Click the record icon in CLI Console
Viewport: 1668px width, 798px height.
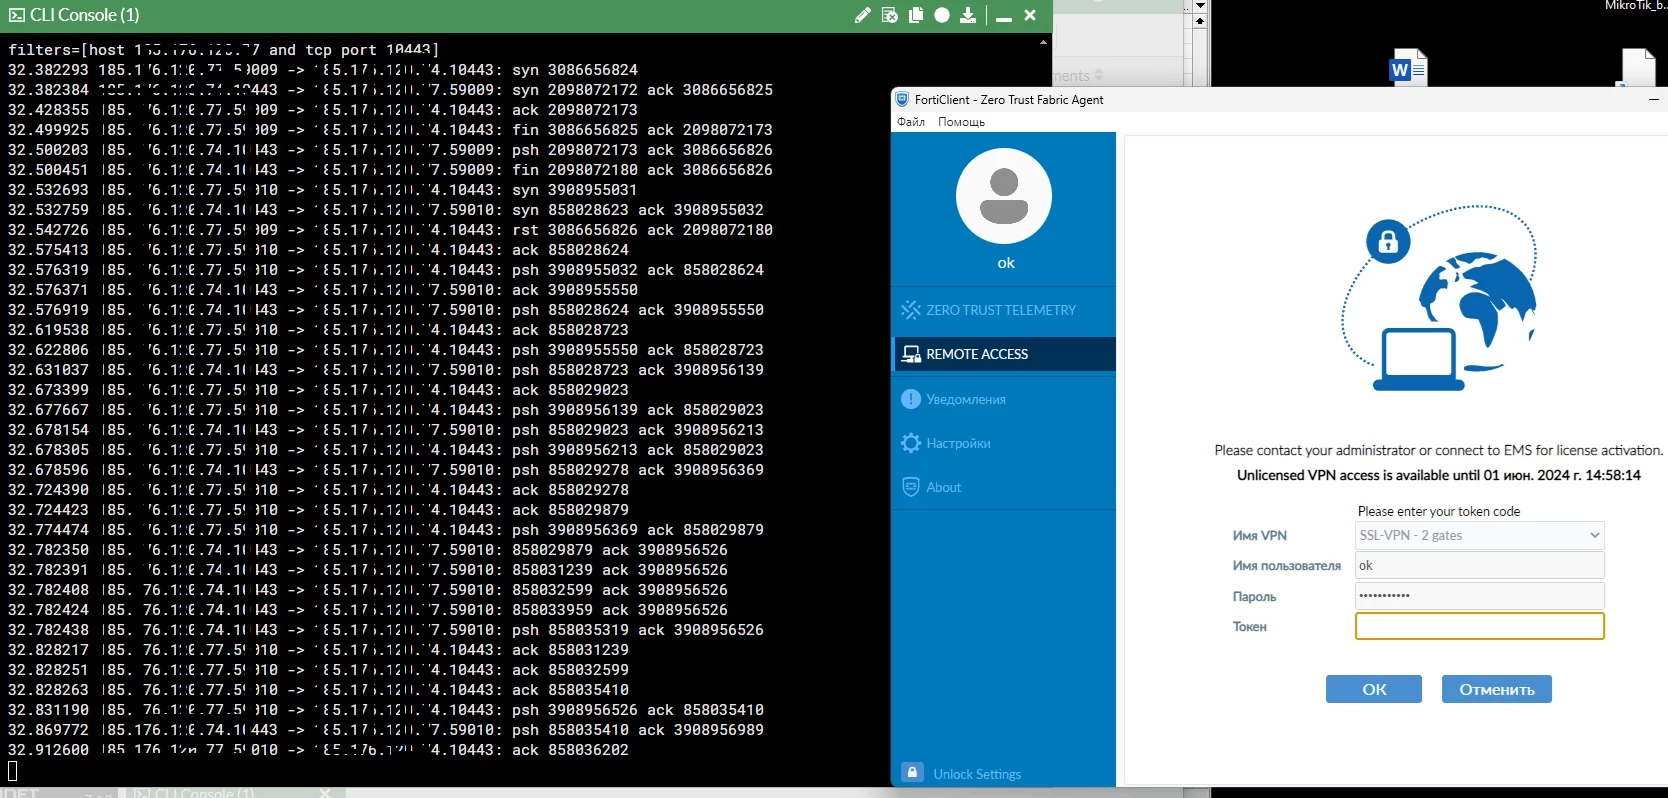[x=942, y=15]
